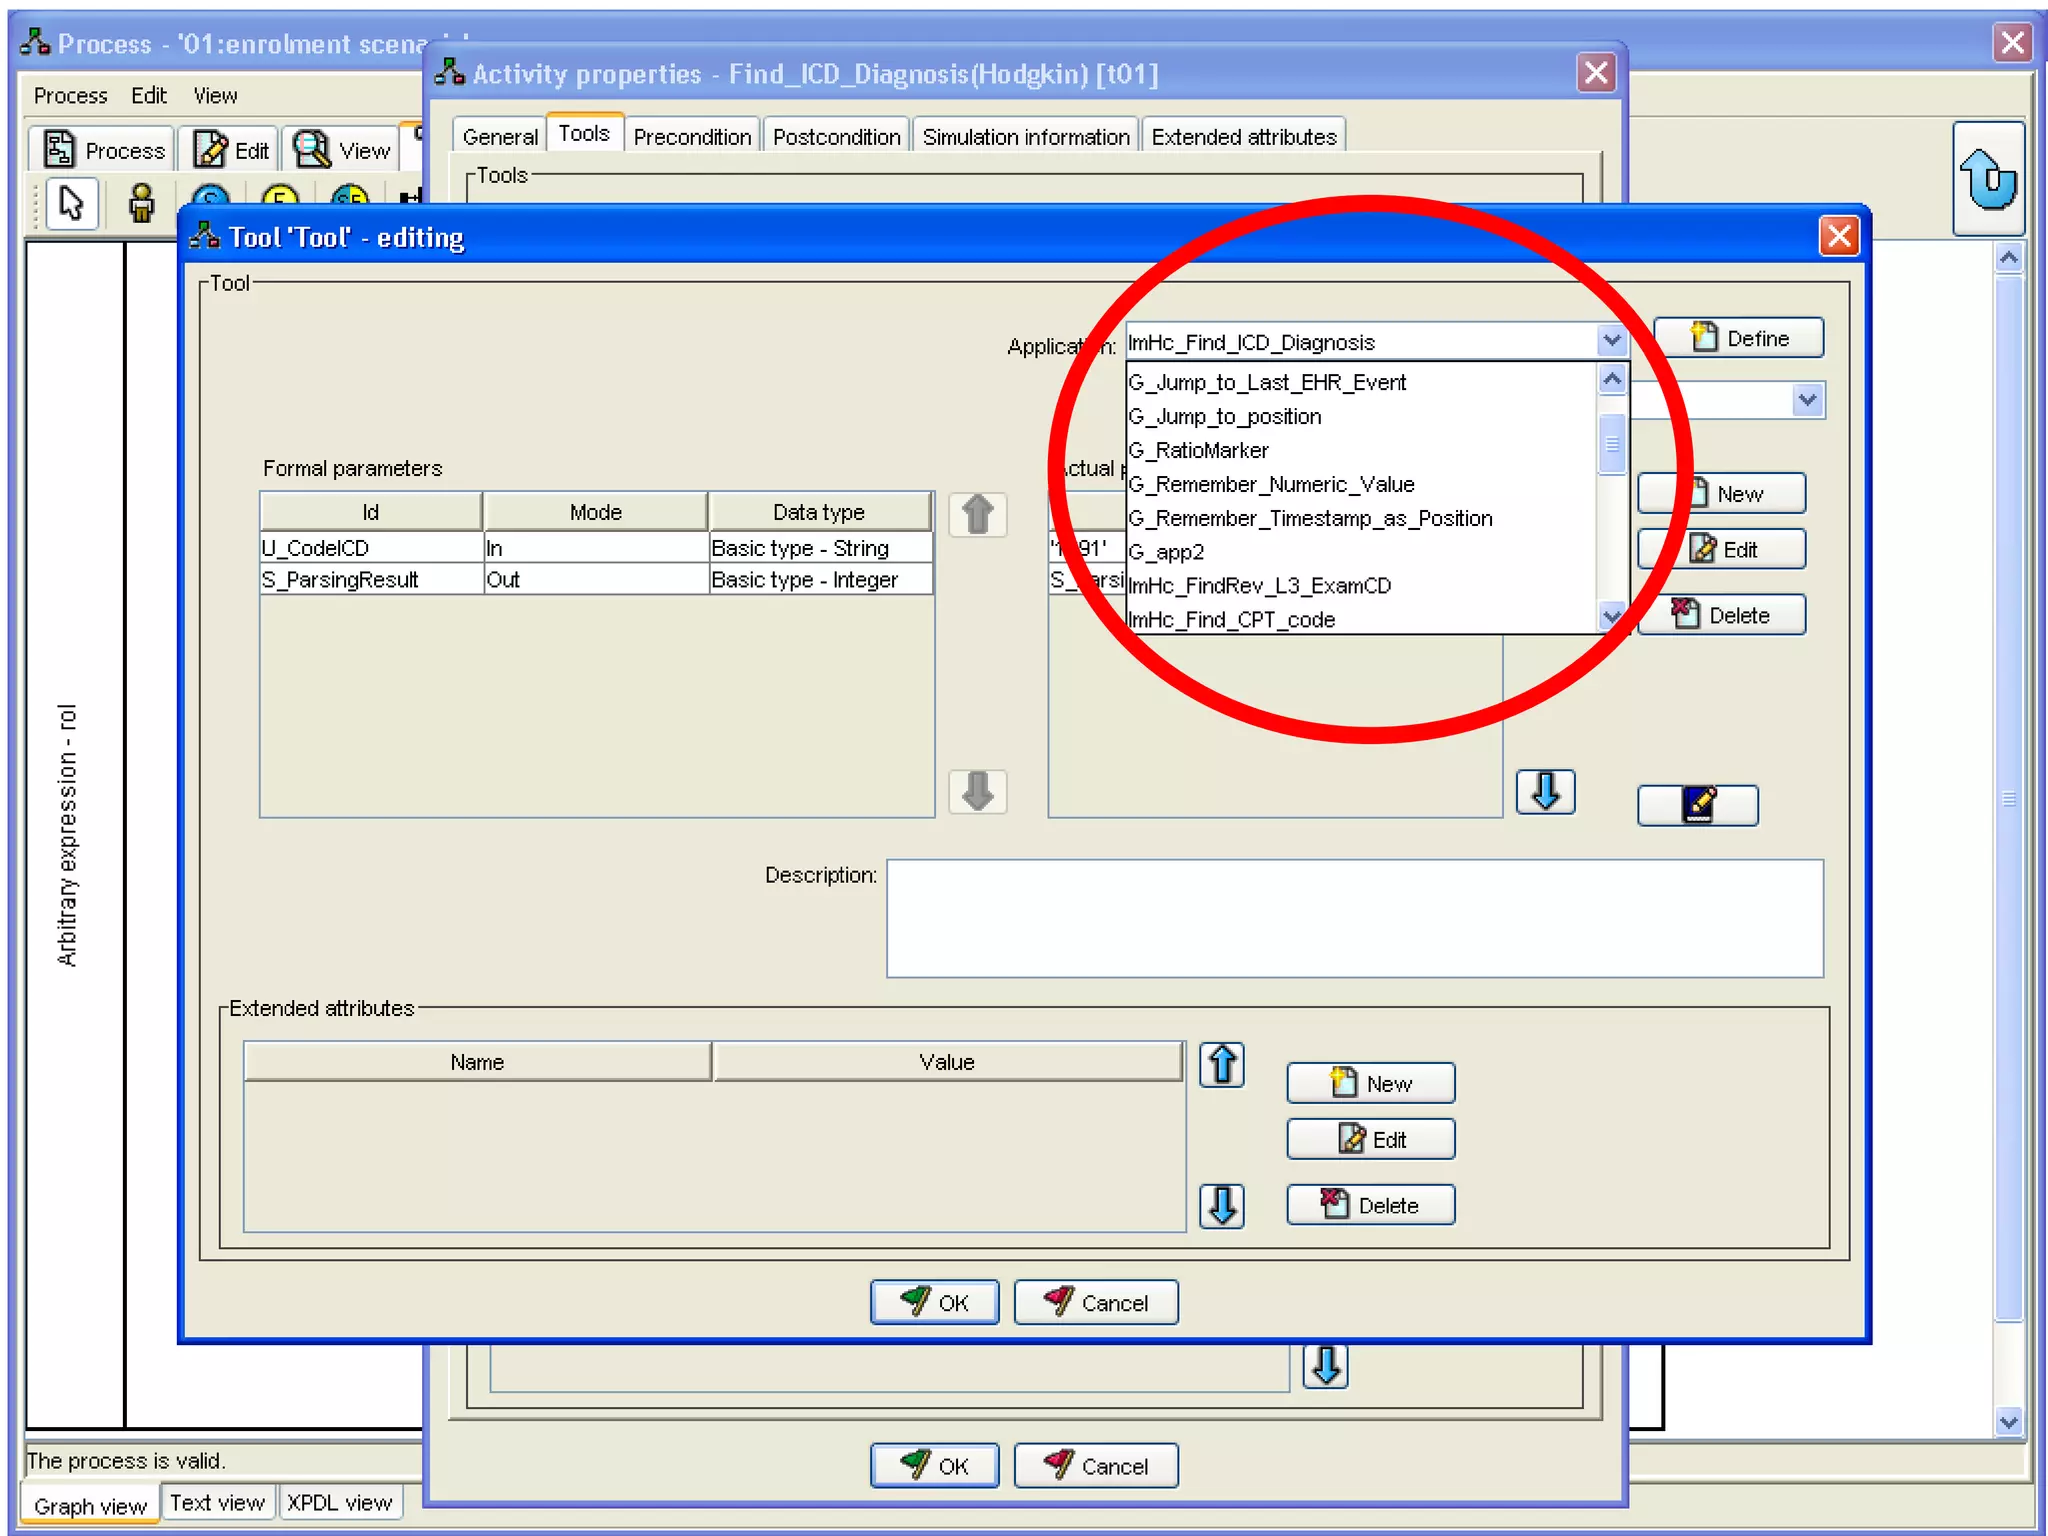The image size is (2048, 1536).
Task: Choose ImHc_Find_CPT_code in the list
Action: tap(1232, 620)
